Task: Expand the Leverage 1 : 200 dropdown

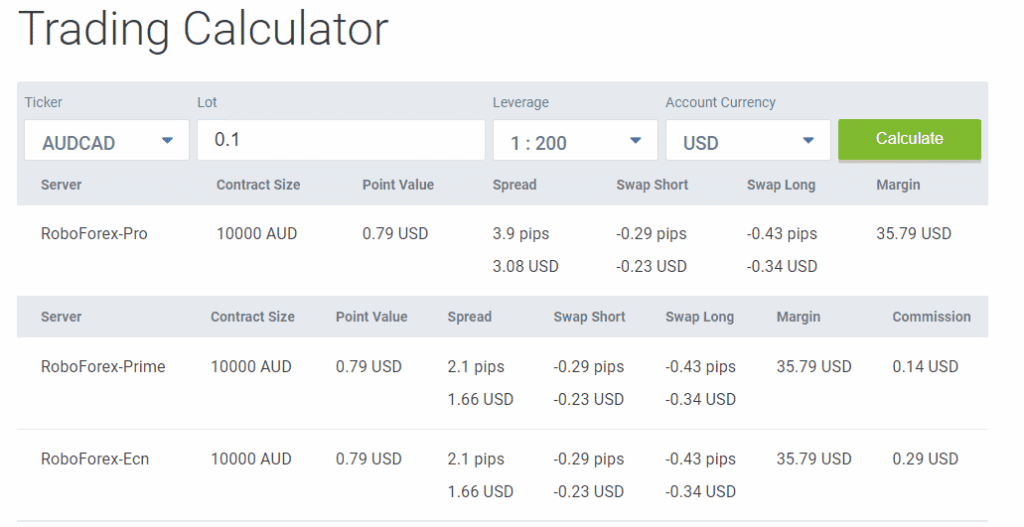Action: pyautogui.click(x=575, y=142)
